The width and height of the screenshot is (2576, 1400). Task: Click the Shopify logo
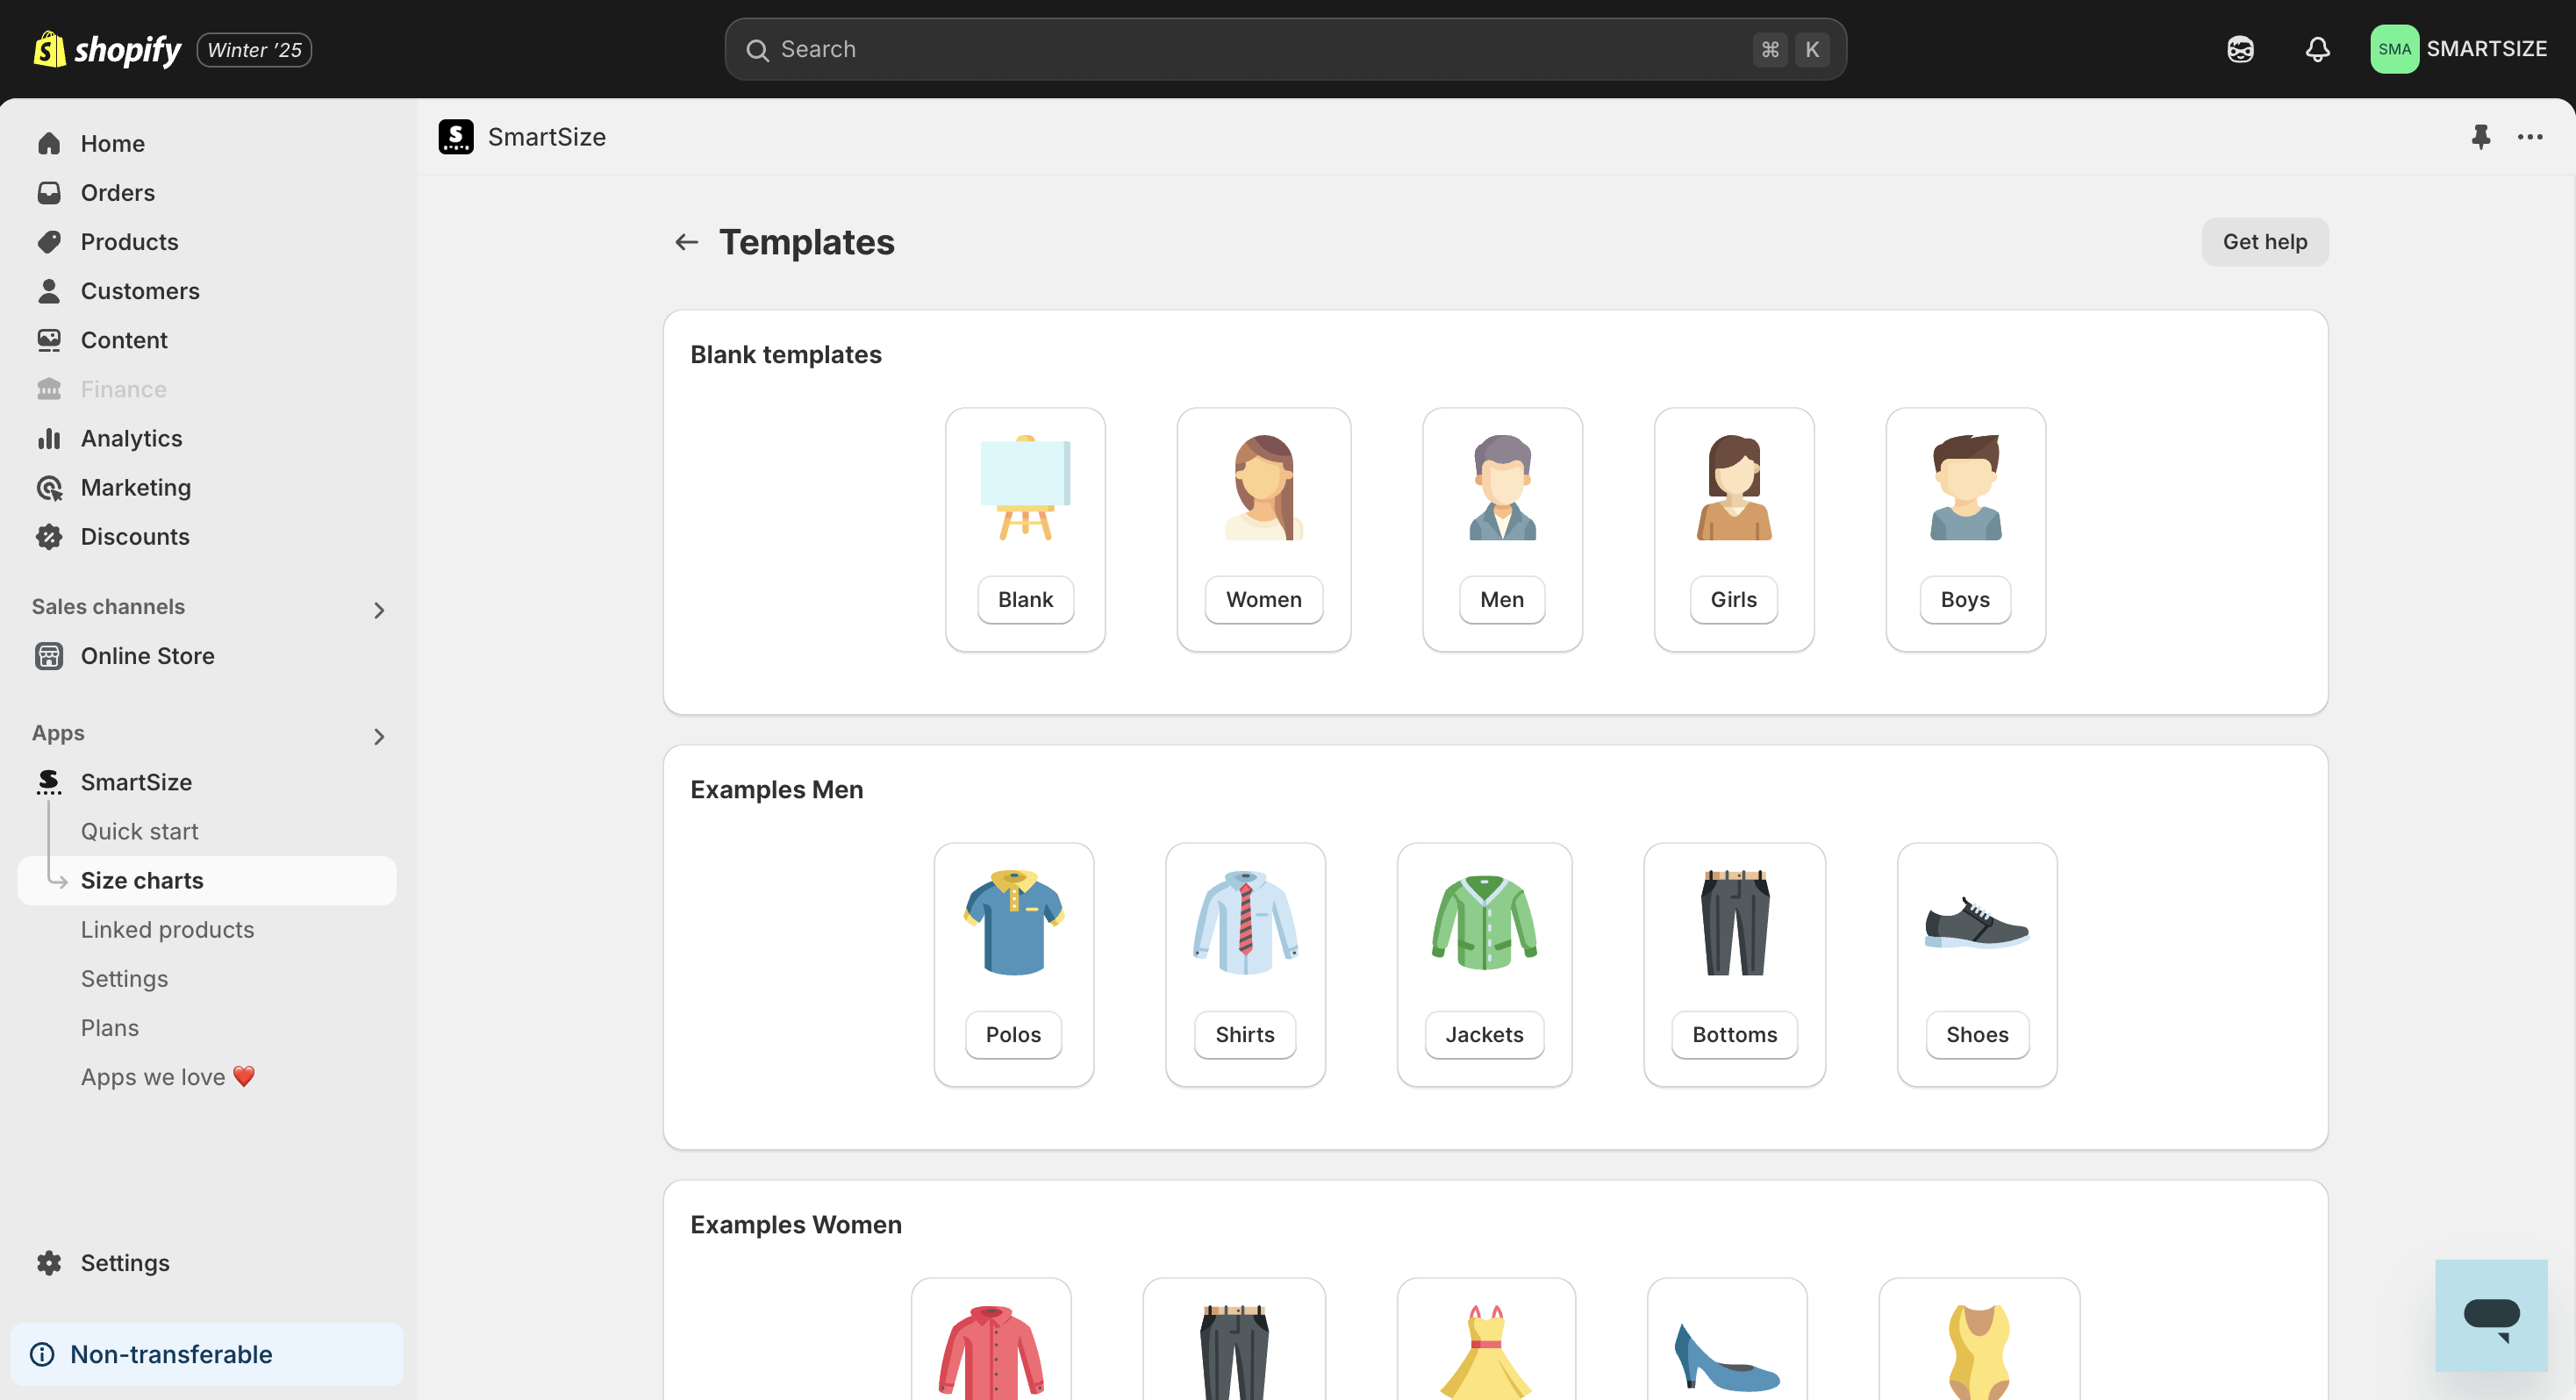point(107,49)
